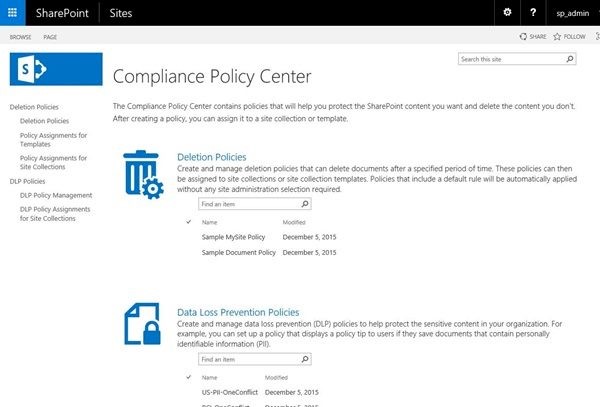This screenshot has height=407, width=600.
Task: Open Data Loss Prevention Policies title link
Action: click(x=238, y=312)
